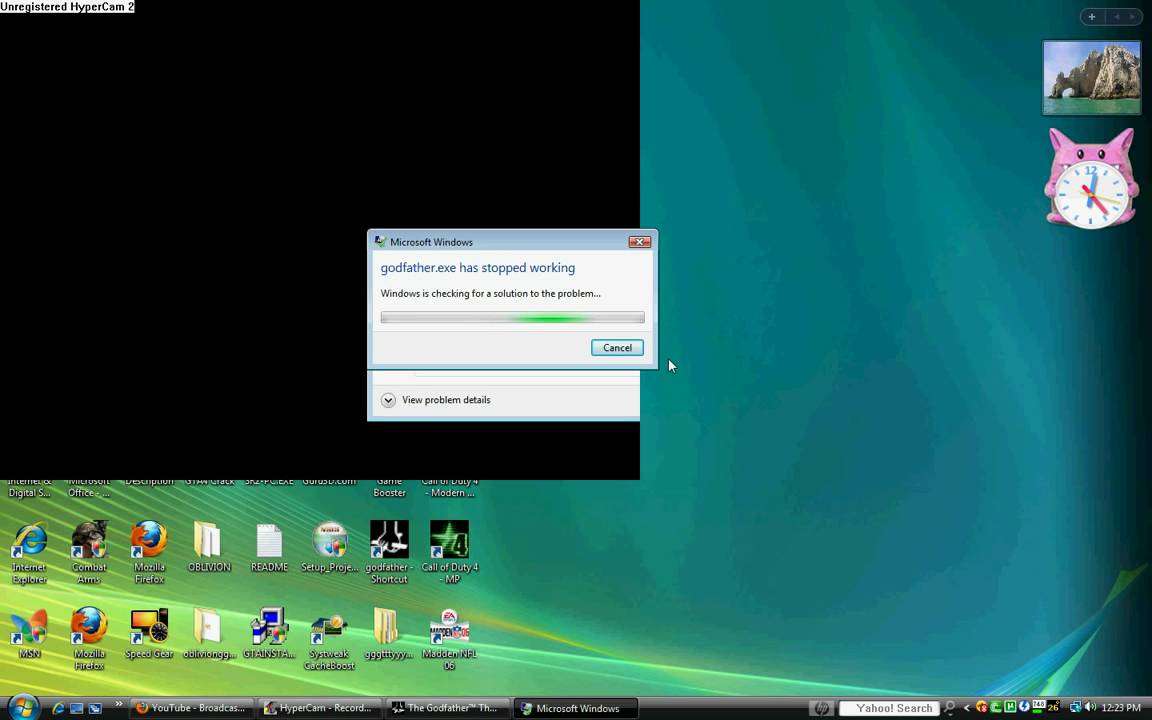Open the OBLIVION folder on the desktop
The image size is (1152, 720).
click(209, 547)
